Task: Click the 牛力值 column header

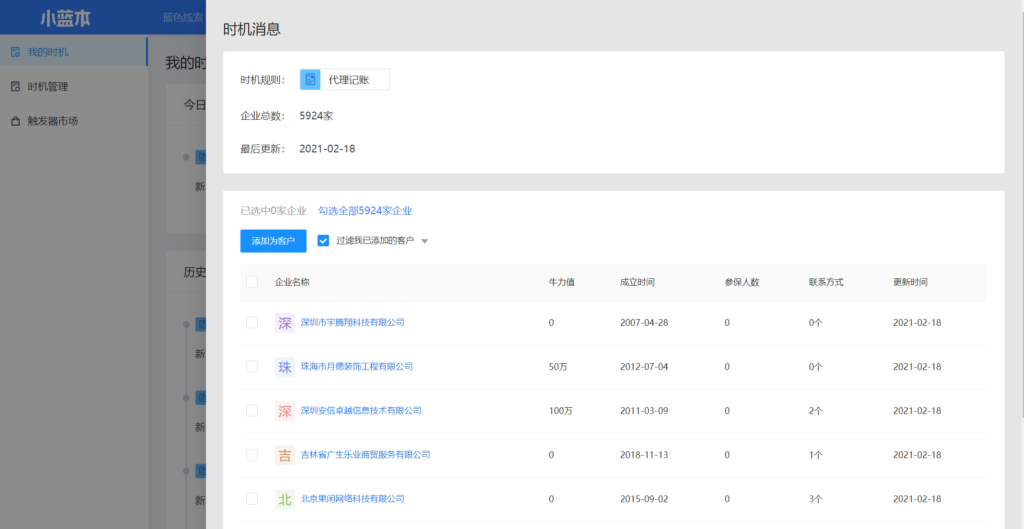Action: [x=561, y=282]
